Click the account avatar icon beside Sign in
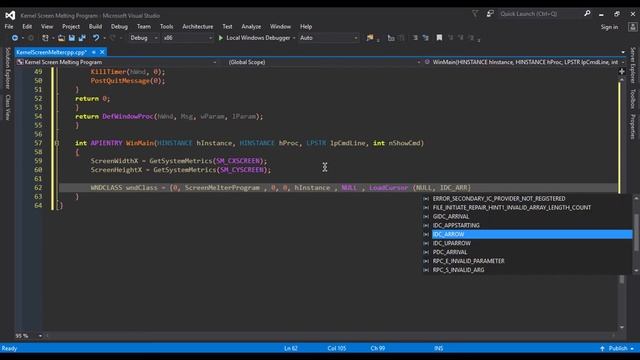The height and width of the screenshot is (360, 640). pos(633,27)
